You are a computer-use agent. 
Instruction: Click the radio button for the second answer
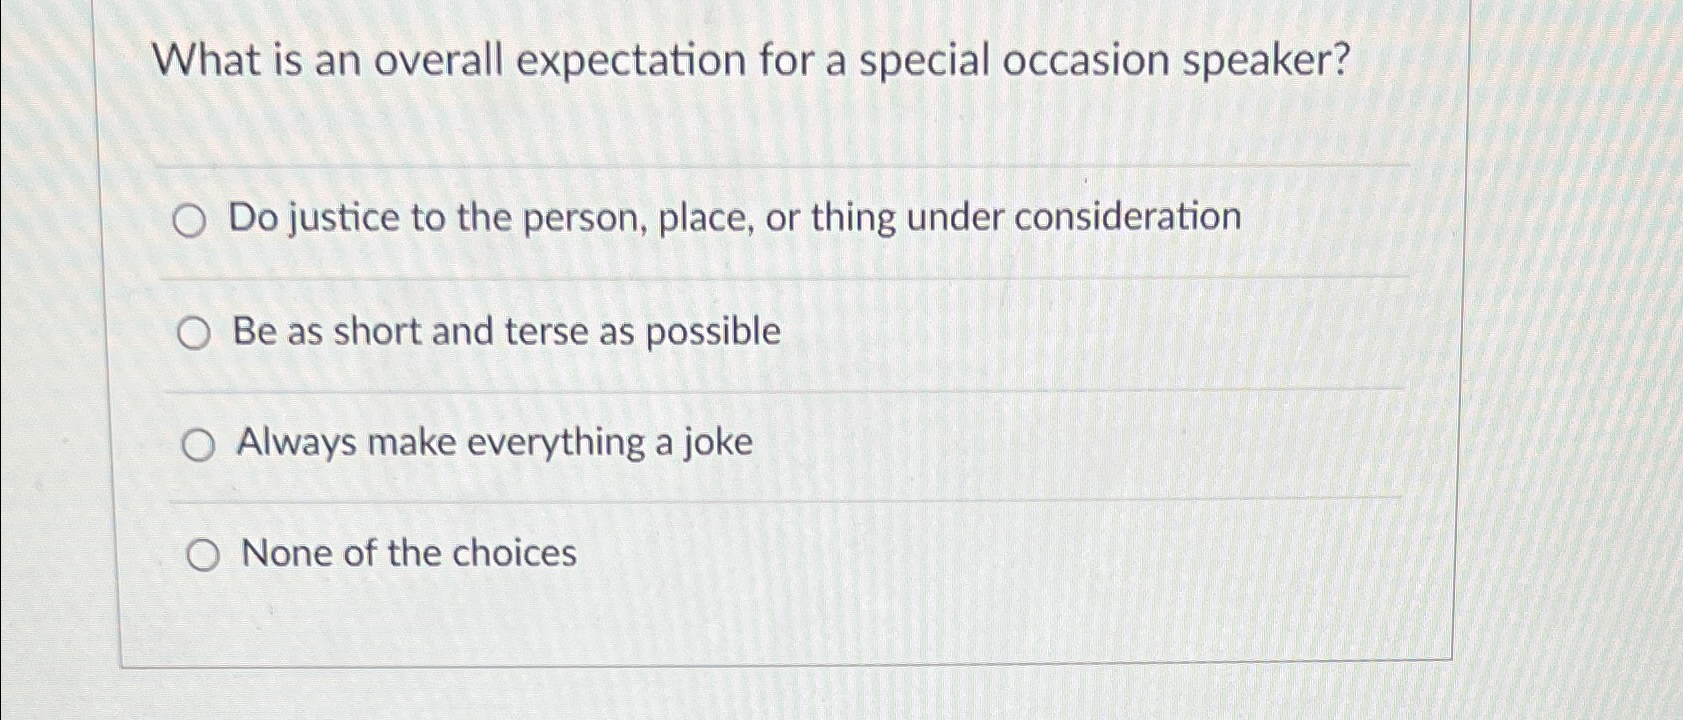pos(196,332)
